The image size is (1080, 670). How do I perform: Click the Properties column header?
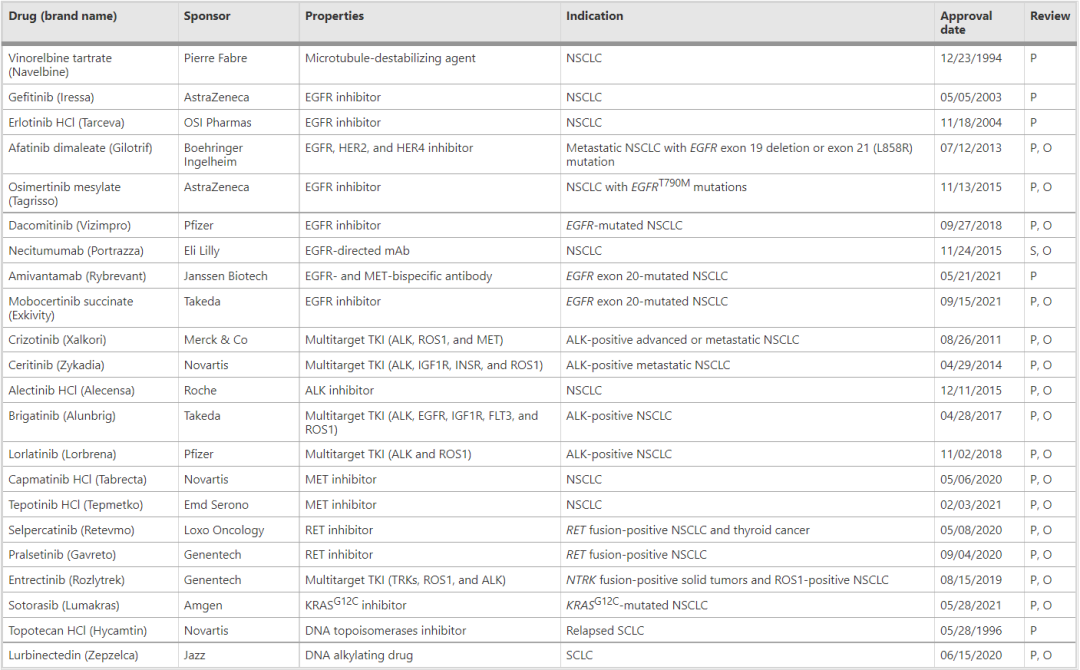pyautogui.click(x=334, y=16)
